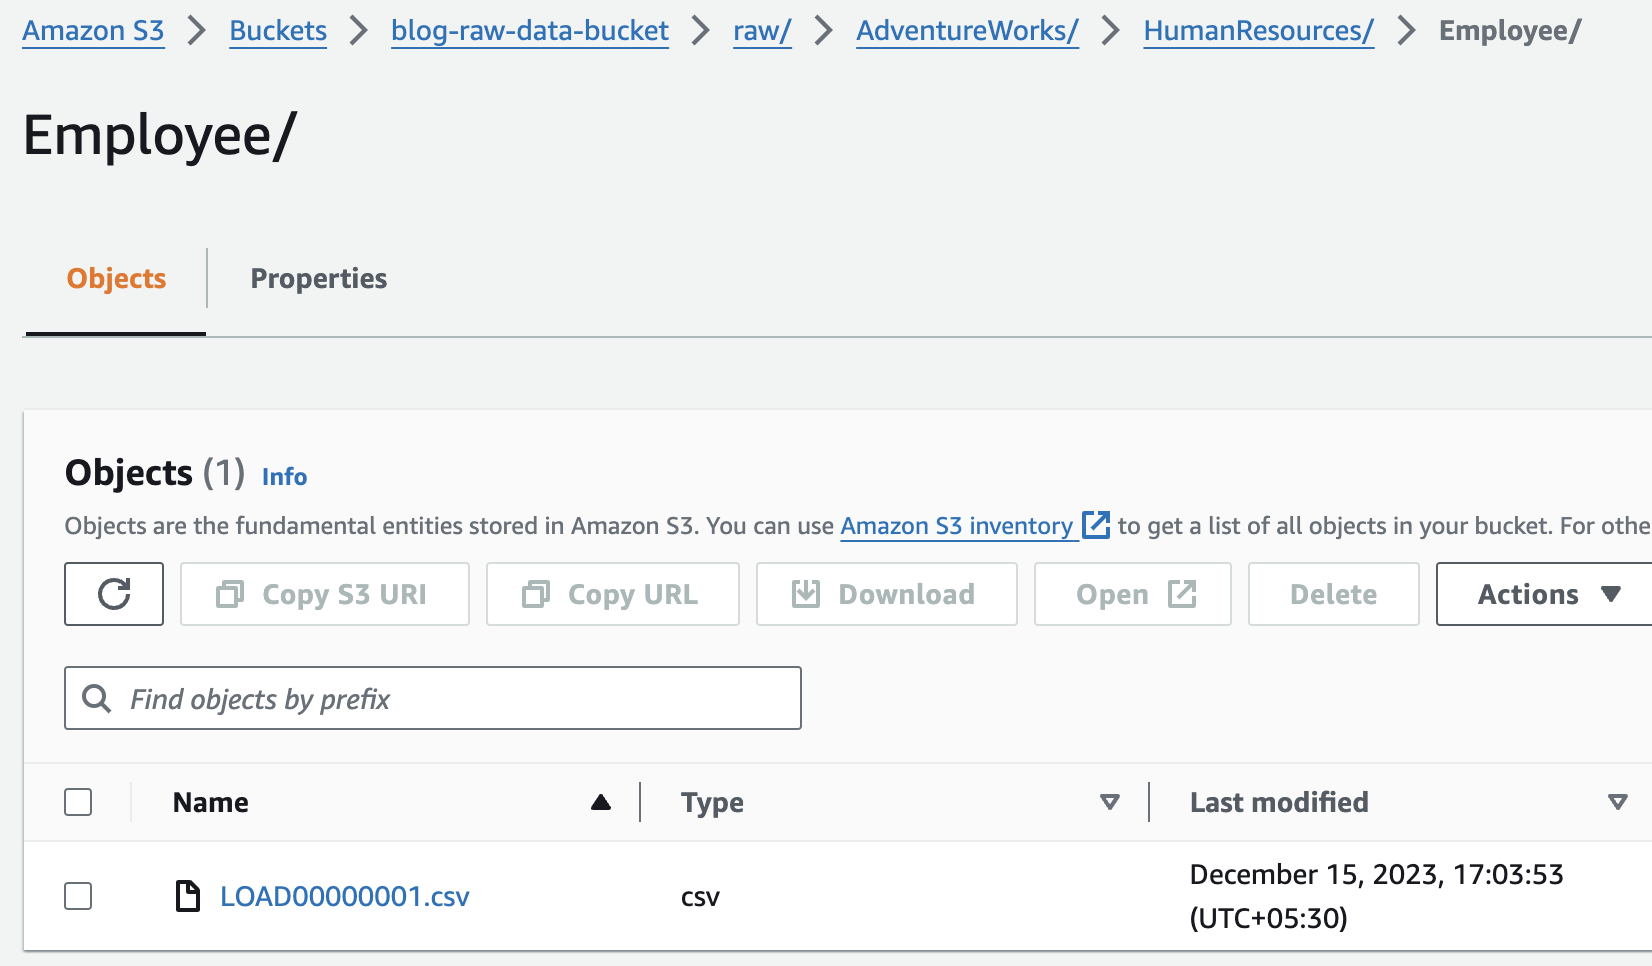Viewport: 1652px width, 966px height.
Task: Click the Delete button
Action: pyautogui.click(x=1334, y=594)
